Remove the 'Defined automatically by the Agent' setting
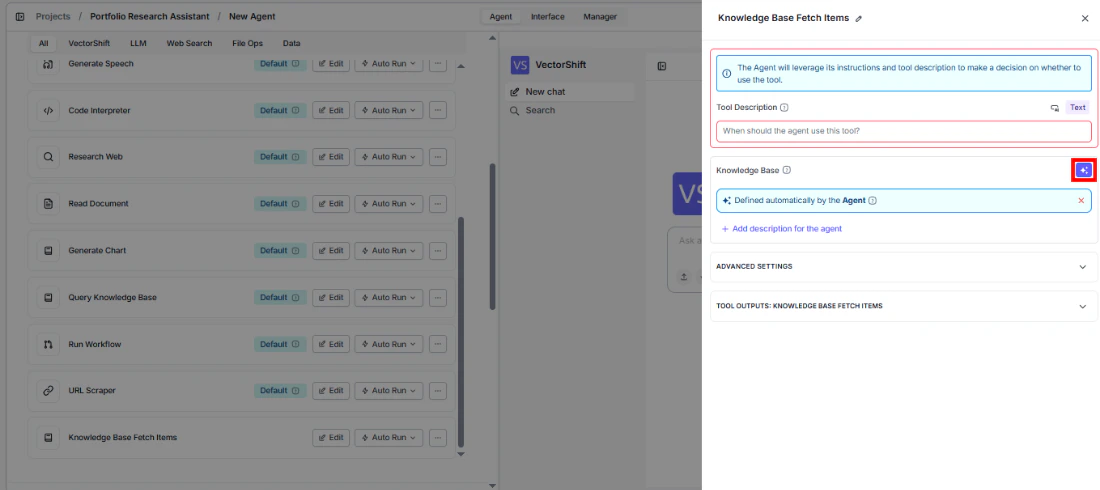The image size is (1100, 490). click(1081, 200)
